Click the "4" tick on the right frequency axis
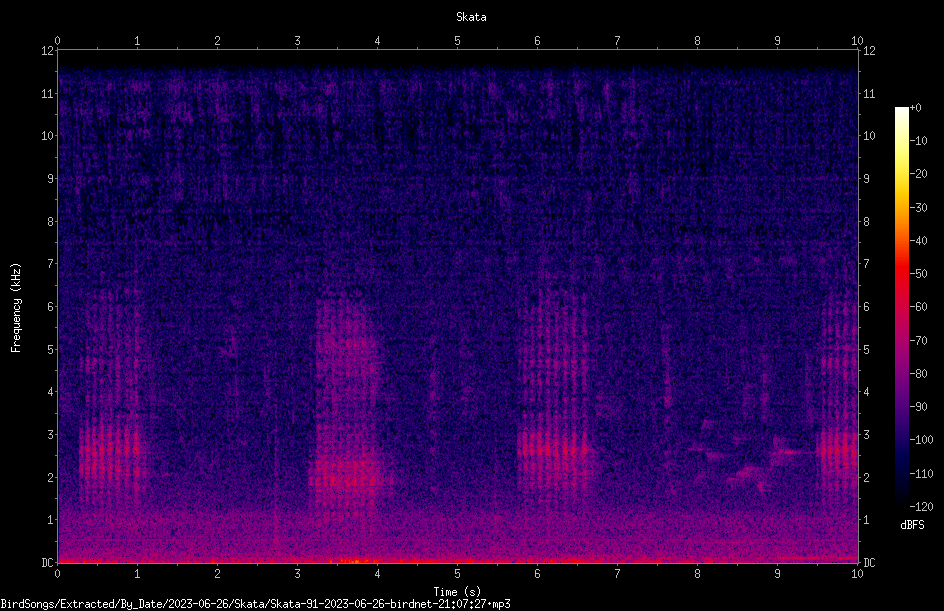Image resolution: width=944 pixels, height=611 pixels. [x=866, y=392]
